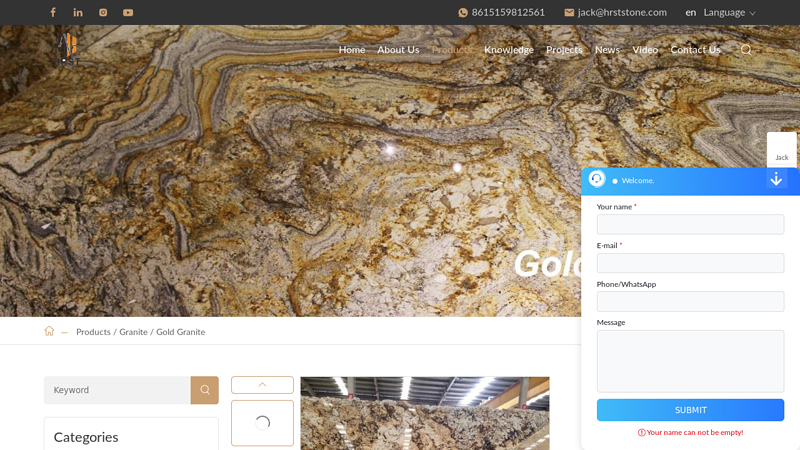This screenshot has height=450, width=800.
Task: Submit the chat form
Action: tap(690, 410)
